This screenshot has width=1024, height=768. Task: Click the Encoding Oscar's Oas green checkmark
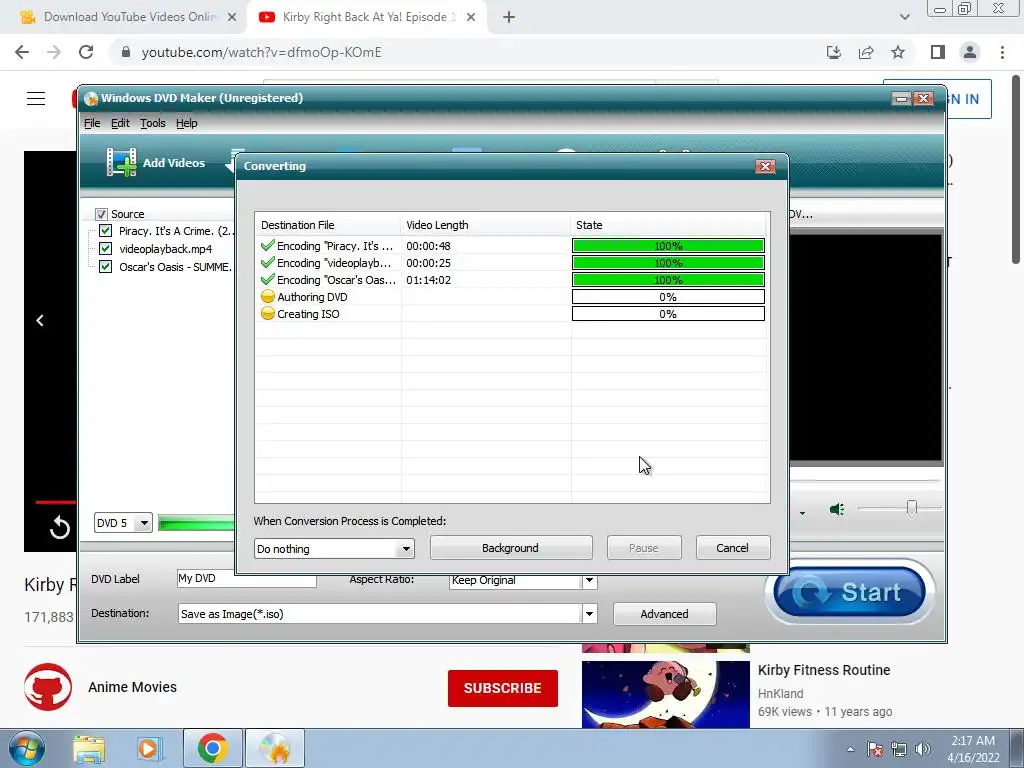(267, 280)
